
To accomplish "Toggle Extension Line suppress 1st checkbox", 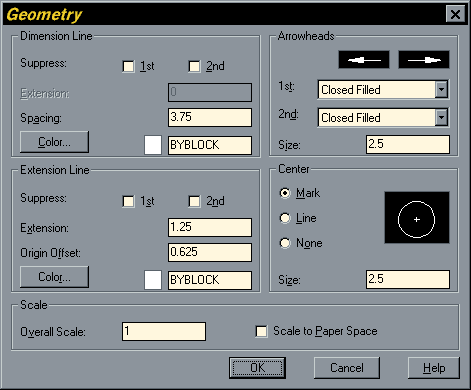I will click(x=128, y=201).
